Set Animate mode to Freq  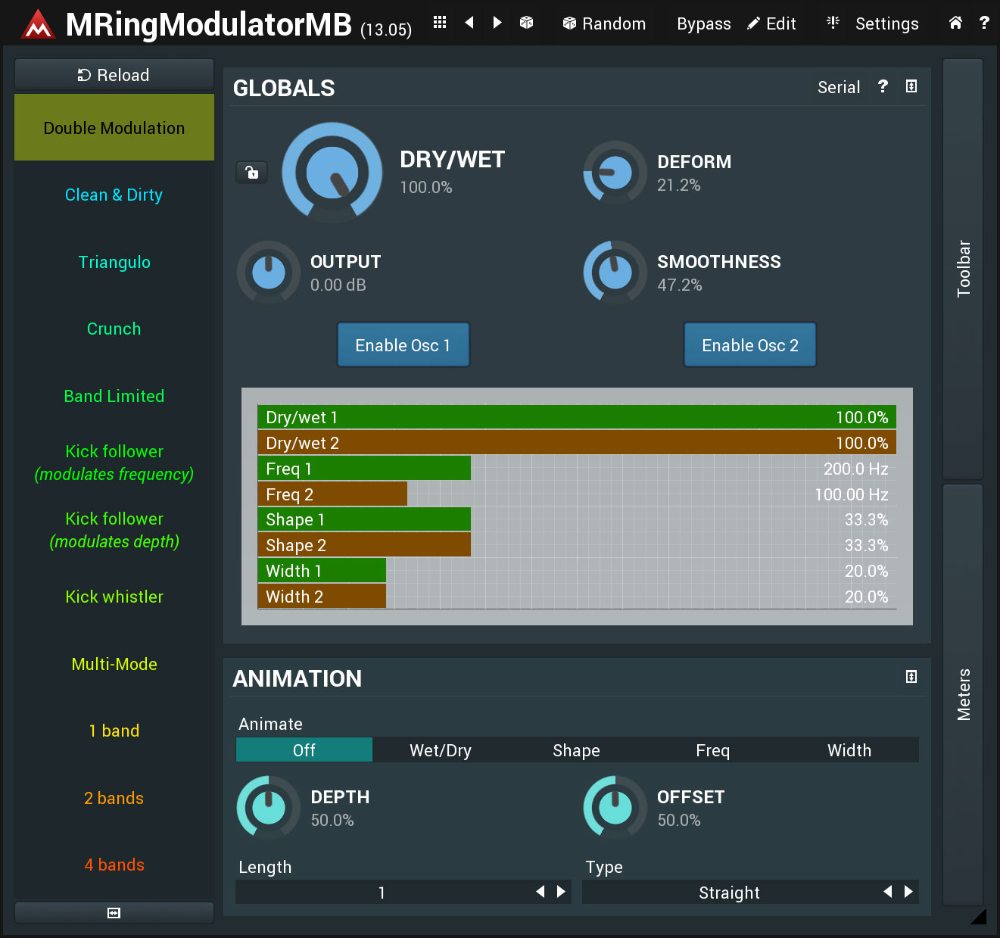pyautogui.click(x=712, y=750)
